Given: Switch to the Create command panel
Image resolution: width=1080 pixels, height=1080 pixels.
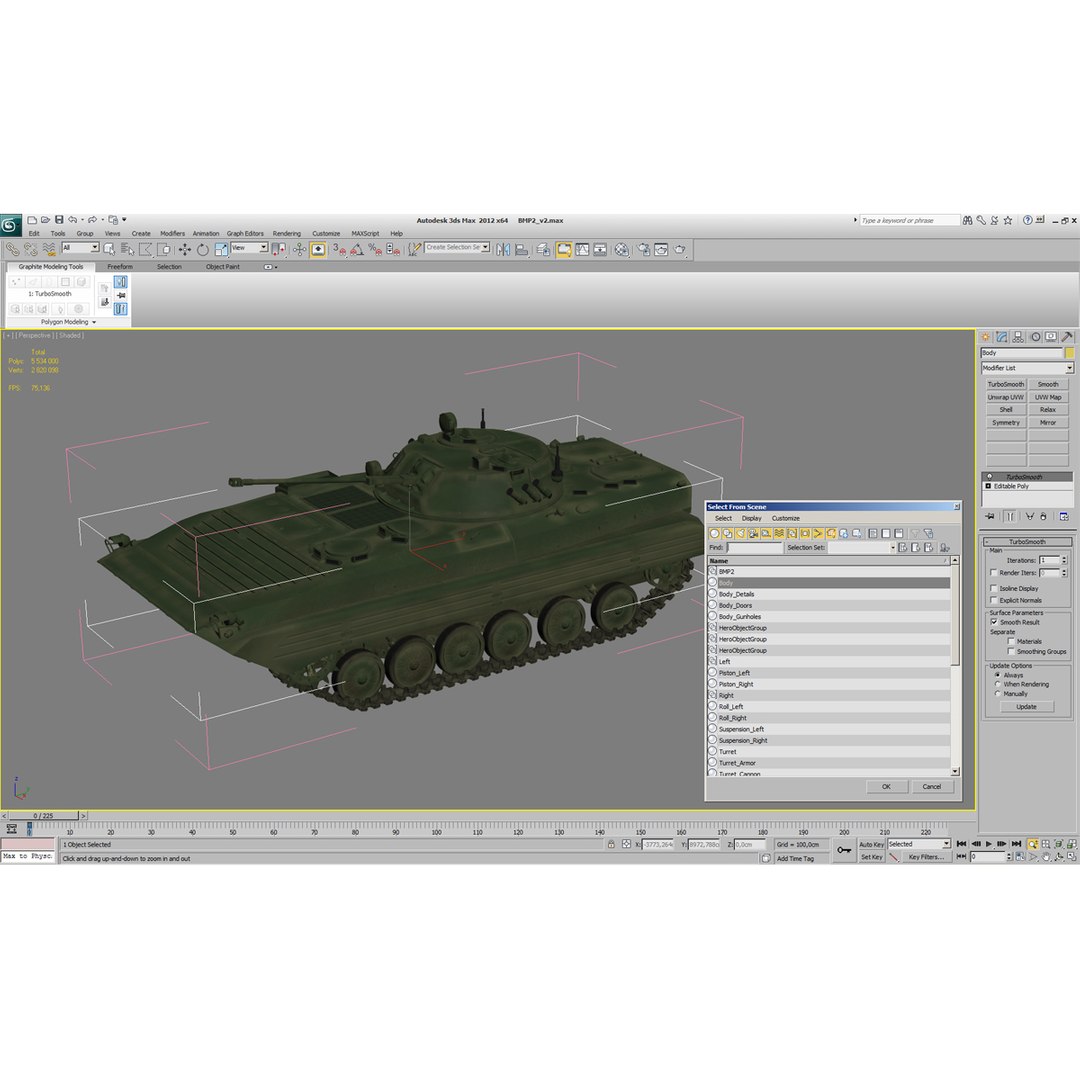Looking at the screenshot, I should click(x=986, y=337).
